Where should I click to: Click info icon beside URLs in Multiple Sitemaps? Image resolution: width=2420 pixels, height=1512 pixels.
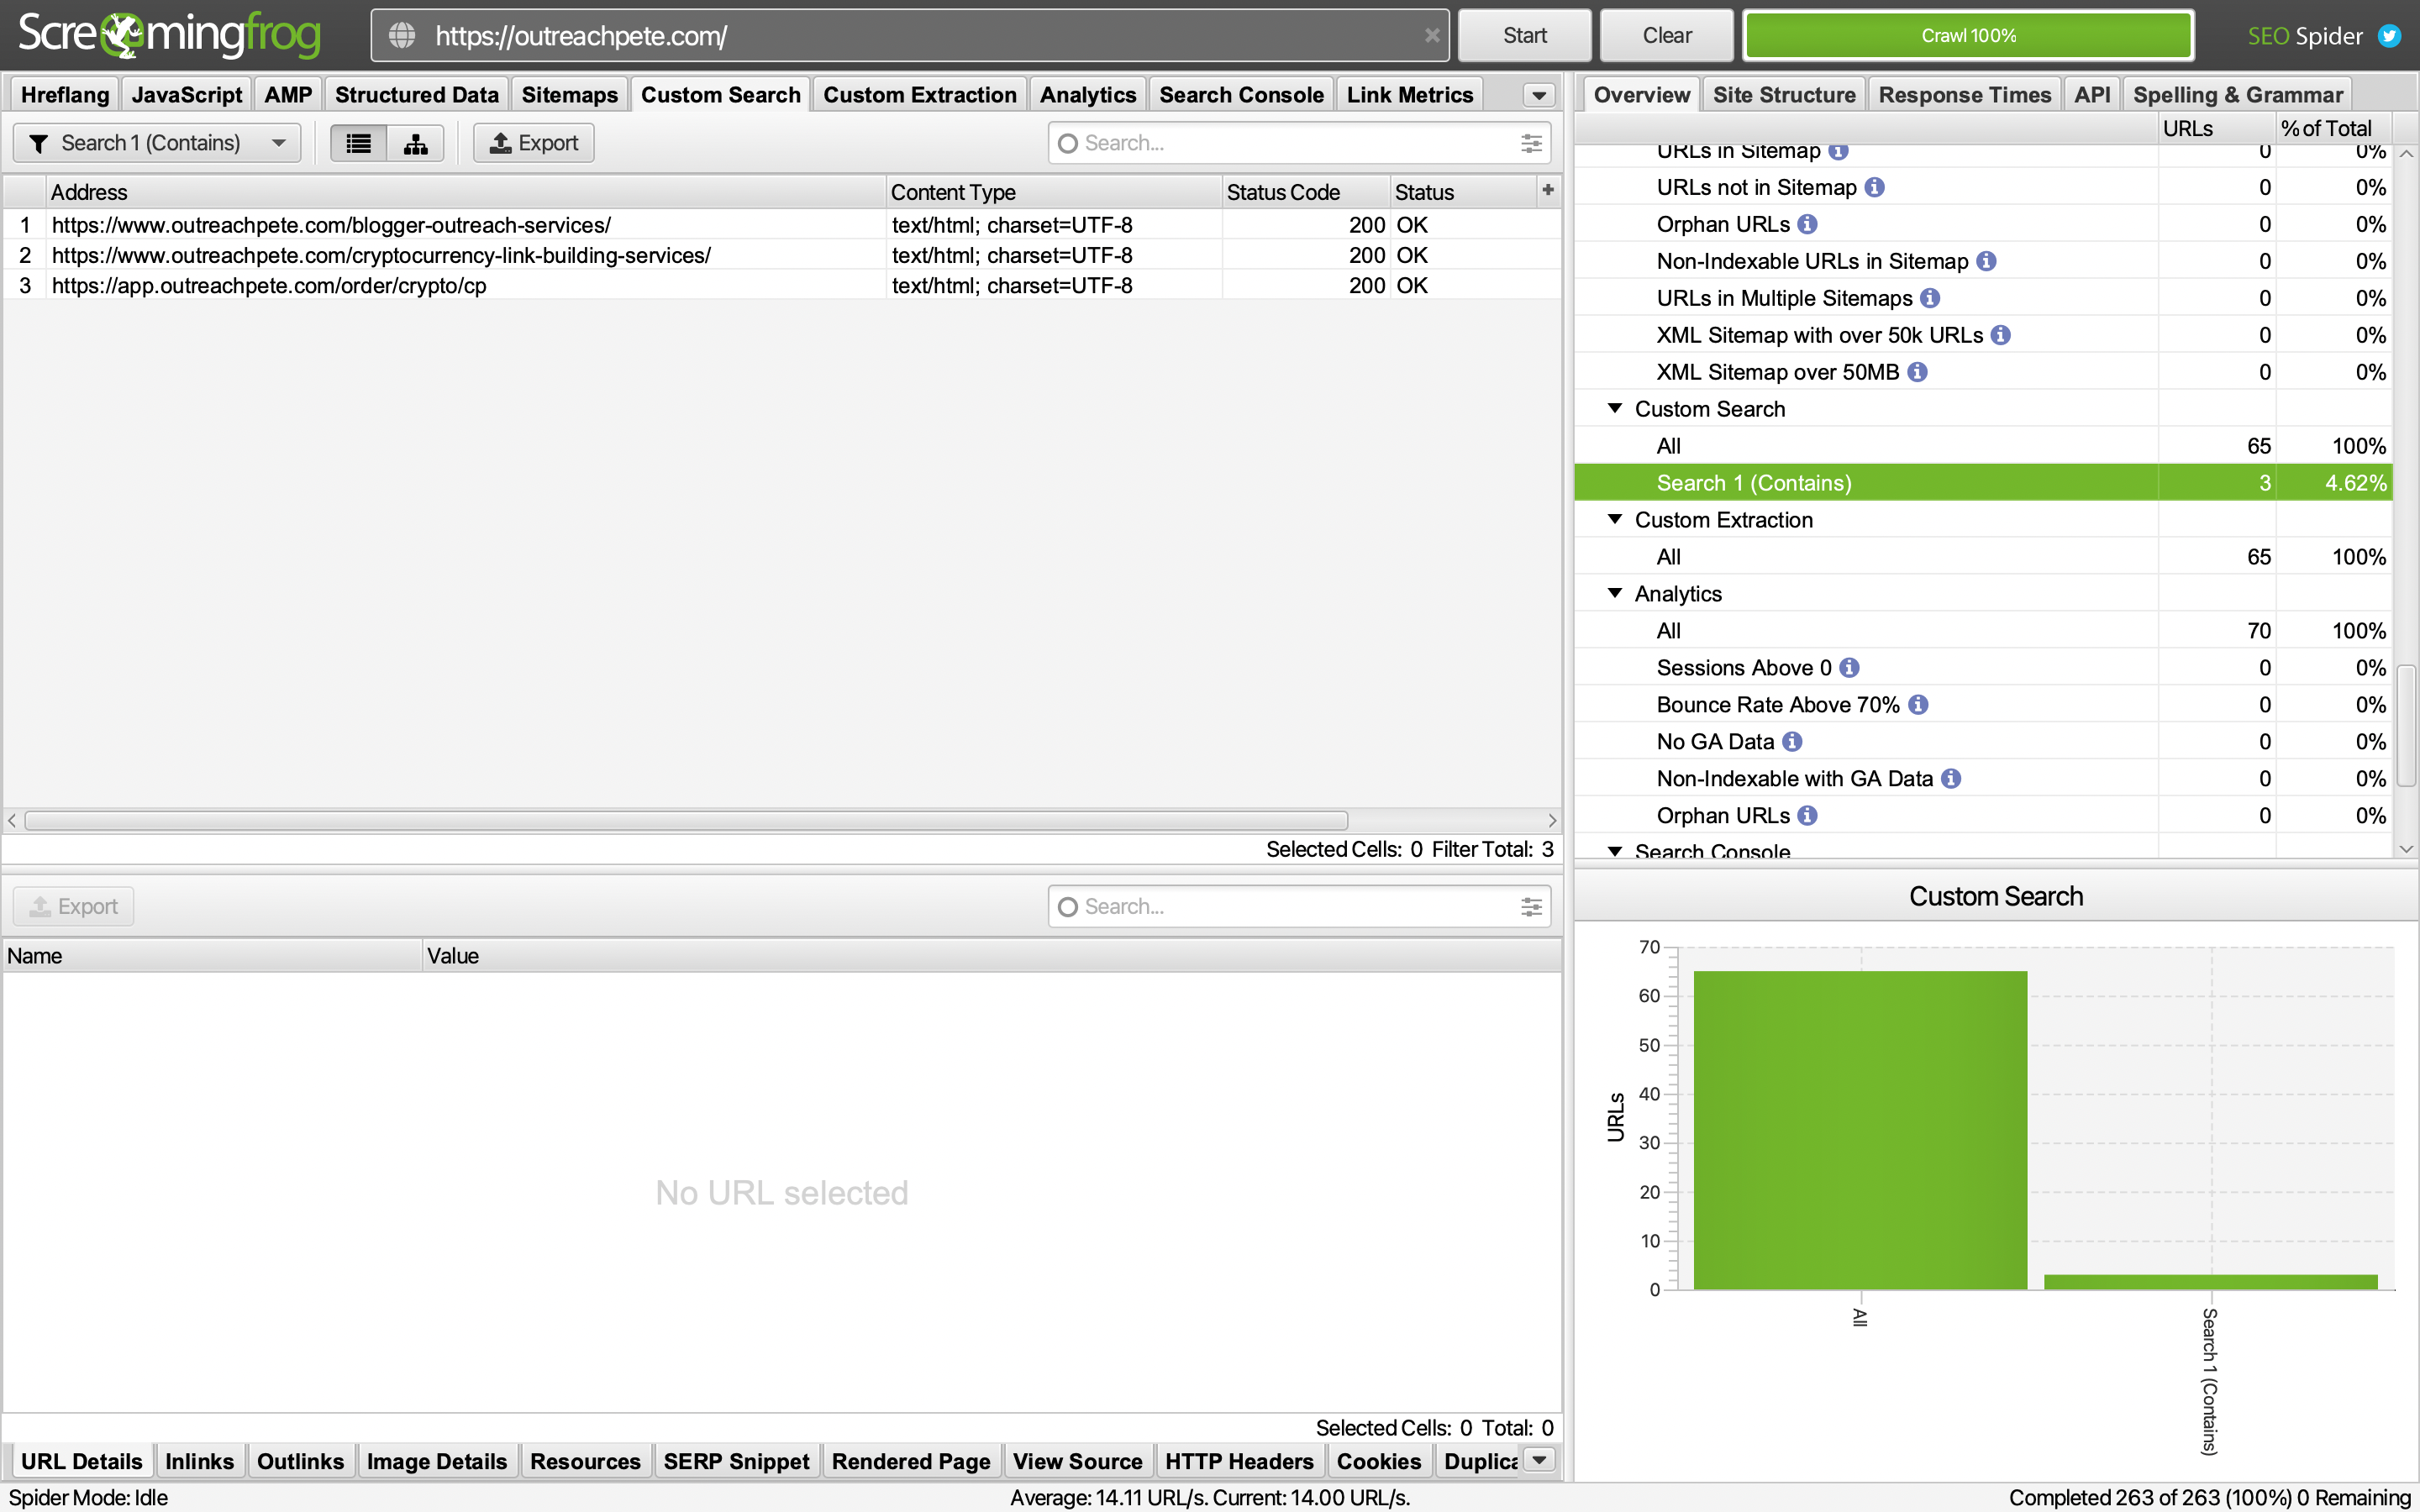1931,298
